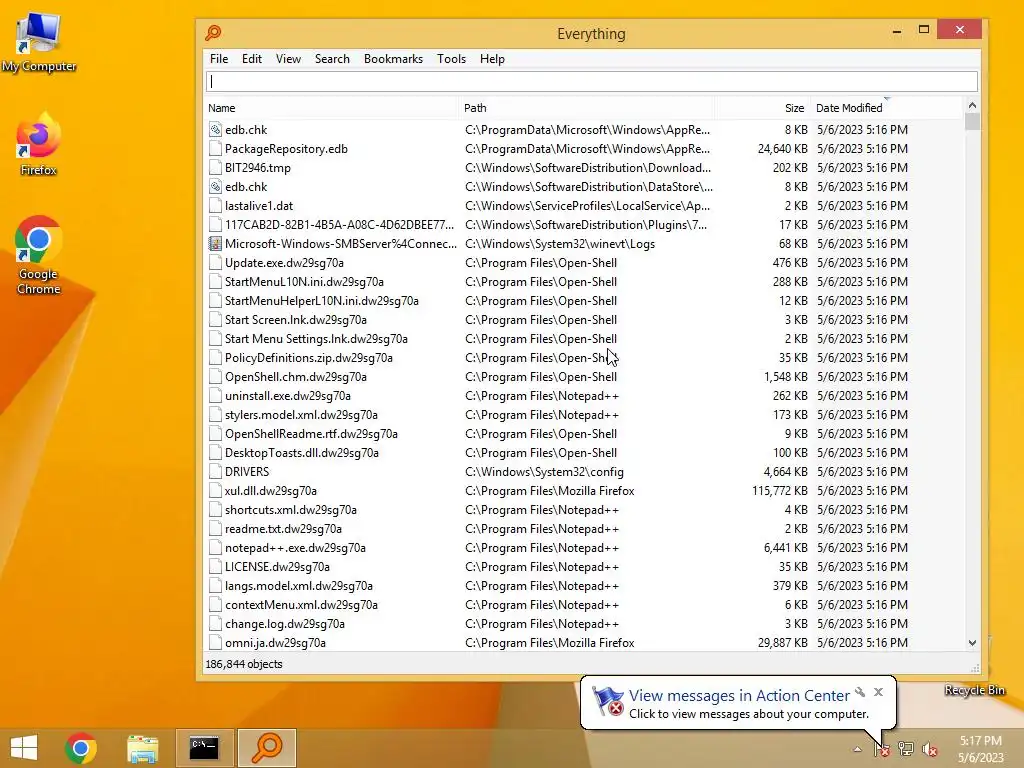Click file icon of lastalive1.dat

[x=215, y=205]
